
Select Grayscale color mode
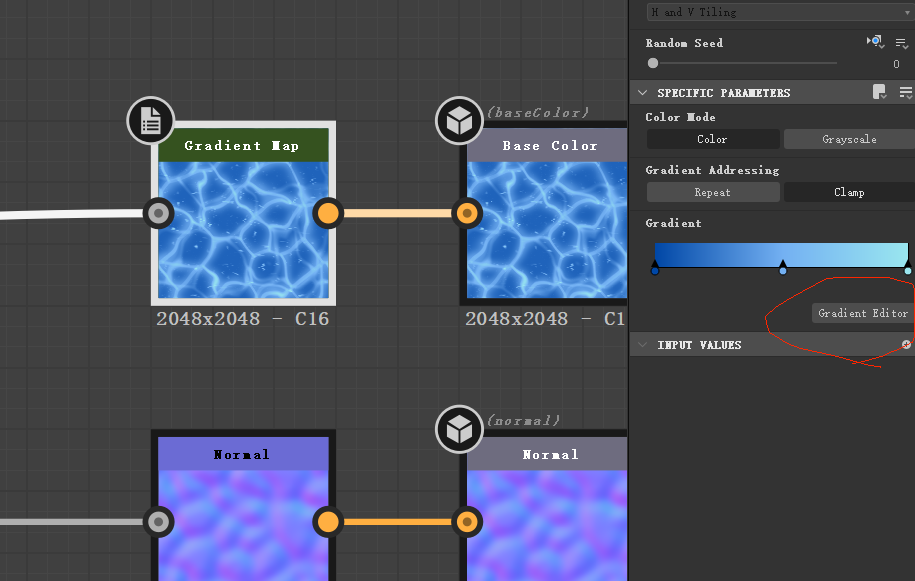pyautogui.click(x=849, y=139)
